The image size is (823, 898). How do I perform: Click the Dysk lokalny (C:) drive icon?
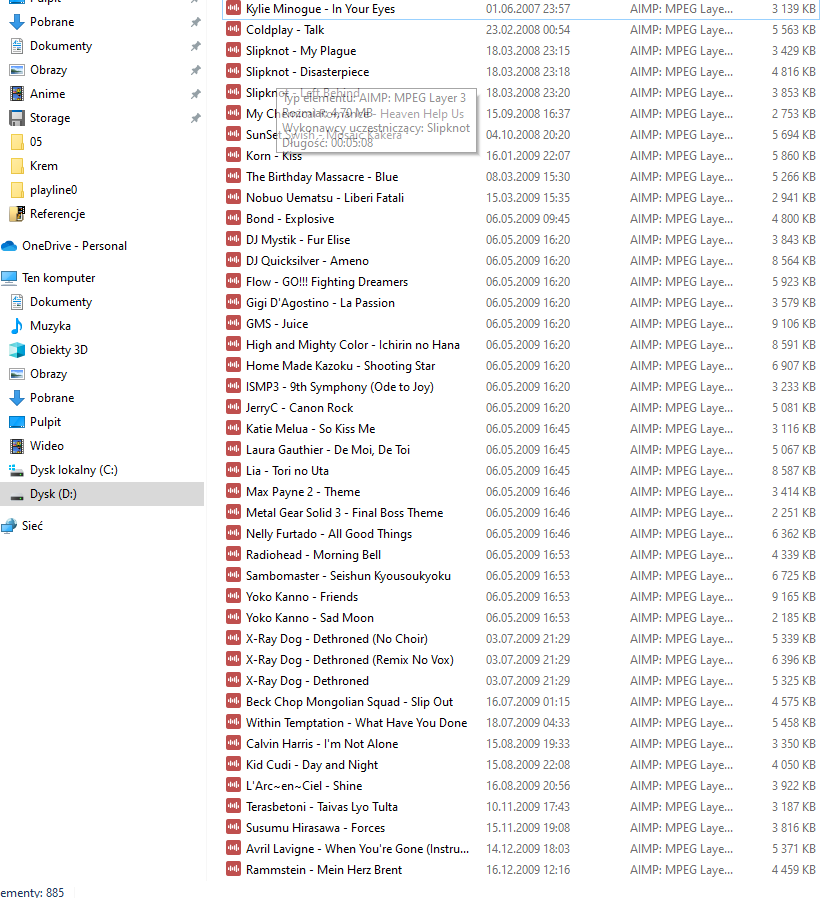click(17, 470)
